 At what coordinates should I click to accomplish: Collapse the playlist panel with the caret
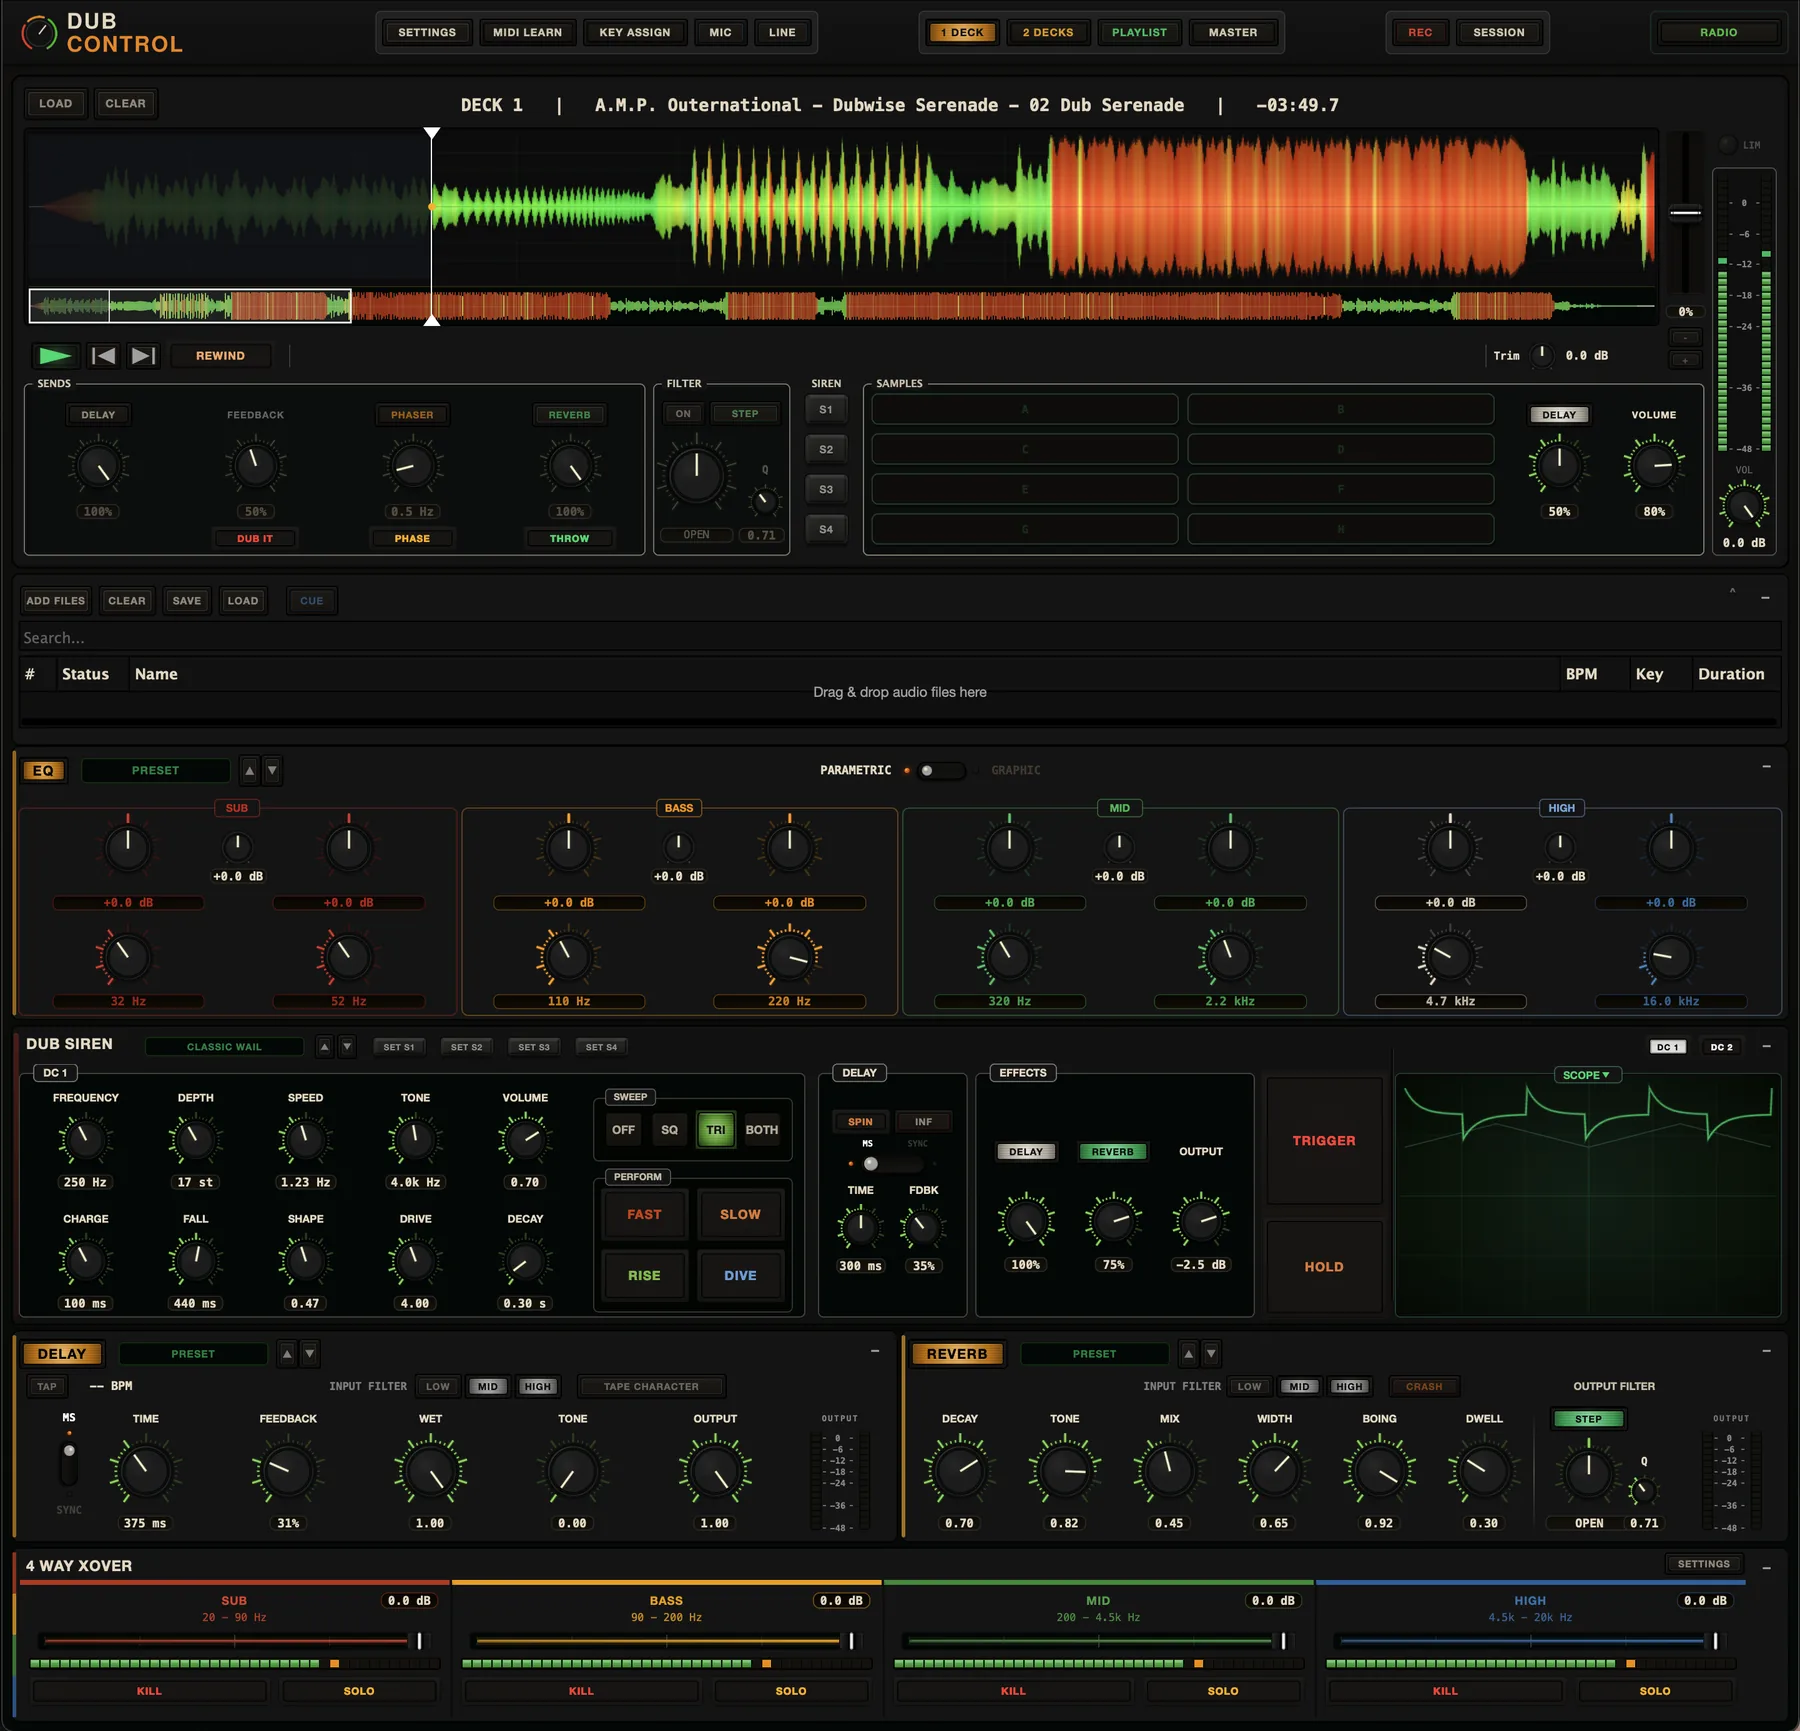1733,592
